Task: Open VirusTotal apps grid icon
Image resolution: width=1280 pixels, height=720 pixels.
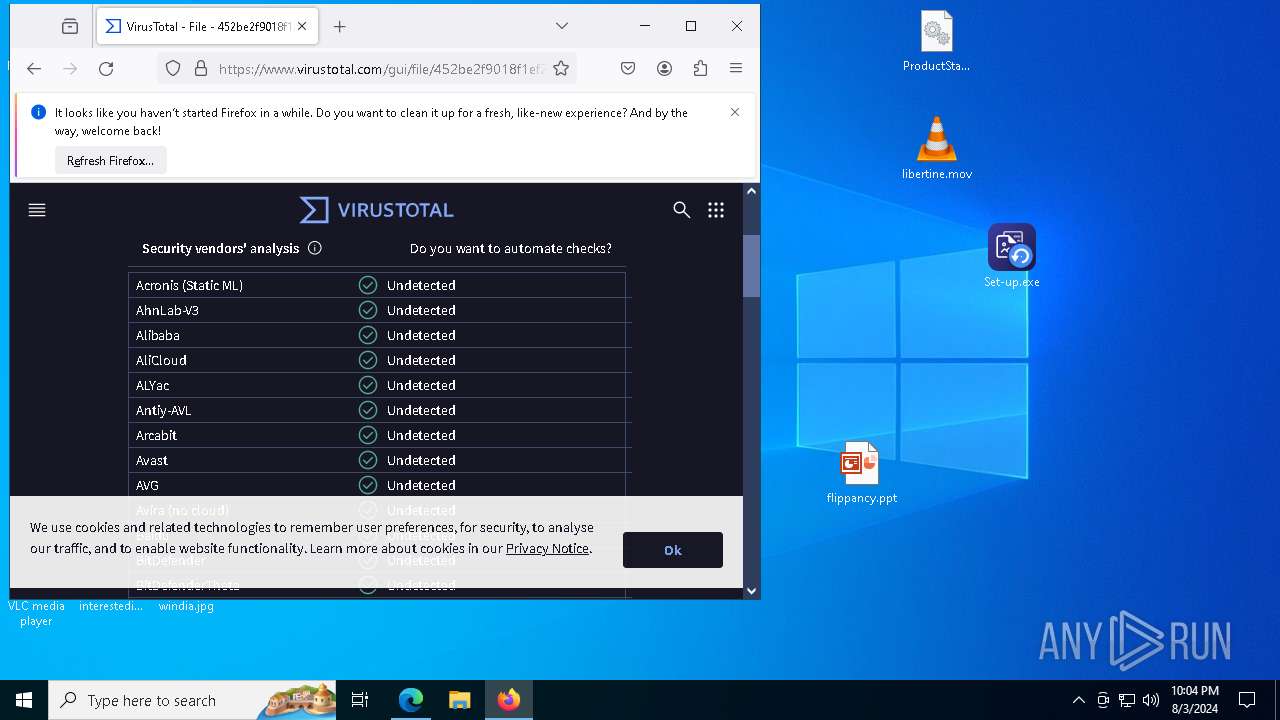Action: 716,210
